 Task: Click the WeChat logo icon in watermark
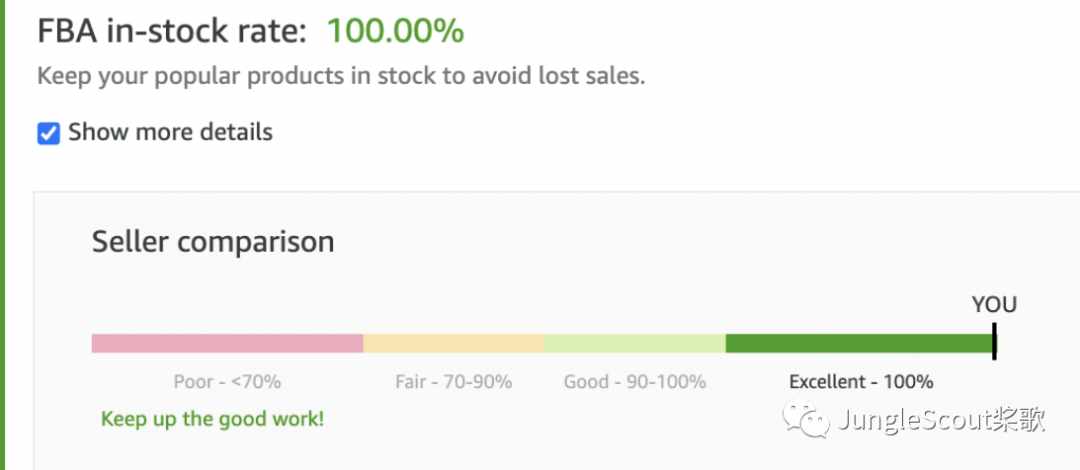click(805, 419)
